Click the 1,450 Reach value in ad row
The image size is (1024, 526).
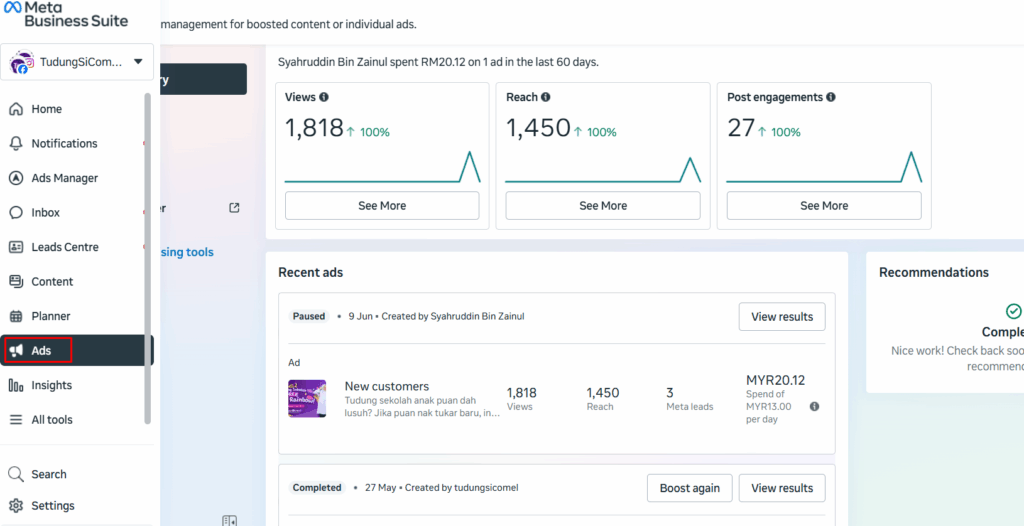(603, 393)
